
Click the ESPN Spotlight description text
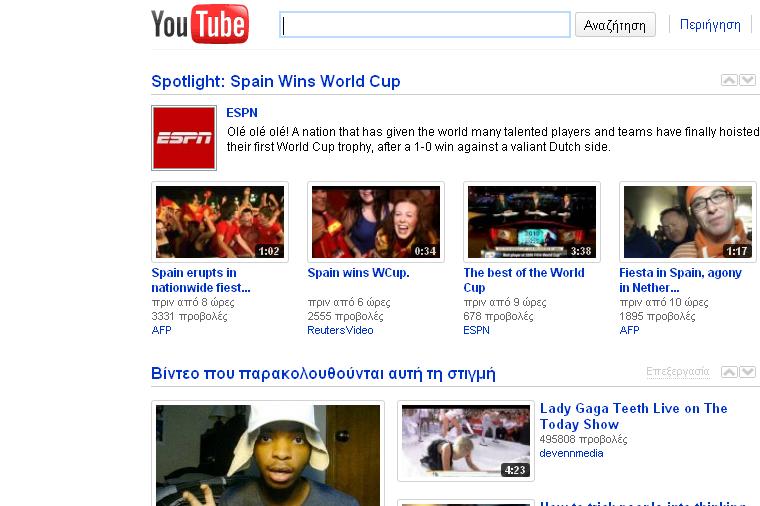493,139
